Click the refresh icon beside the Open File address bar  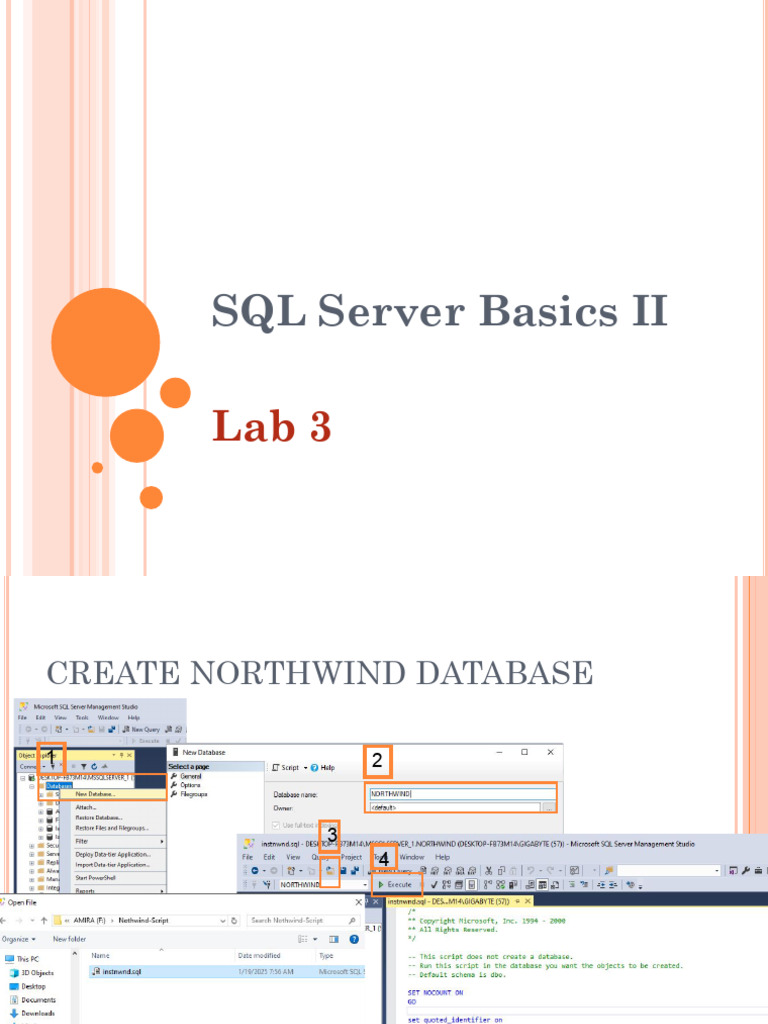pos(234,920)
